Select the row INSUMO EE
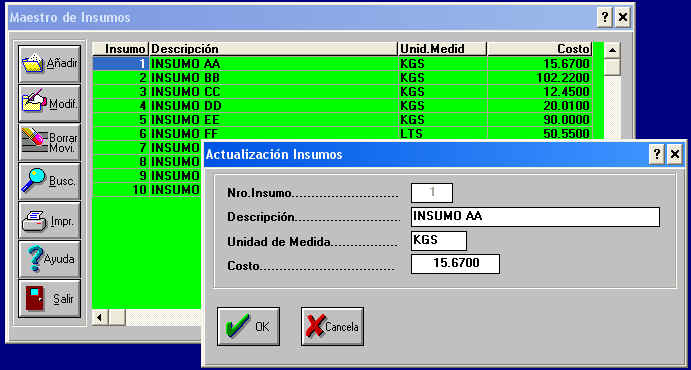Screen dimensions: 691x370 point(342,120)
